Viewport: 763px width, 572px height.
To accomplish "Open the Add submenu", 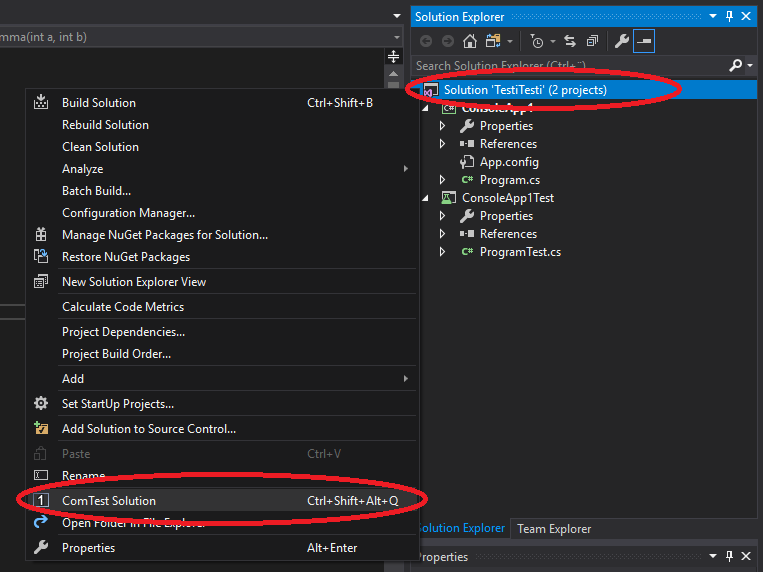I will click(x=222, y=379).
